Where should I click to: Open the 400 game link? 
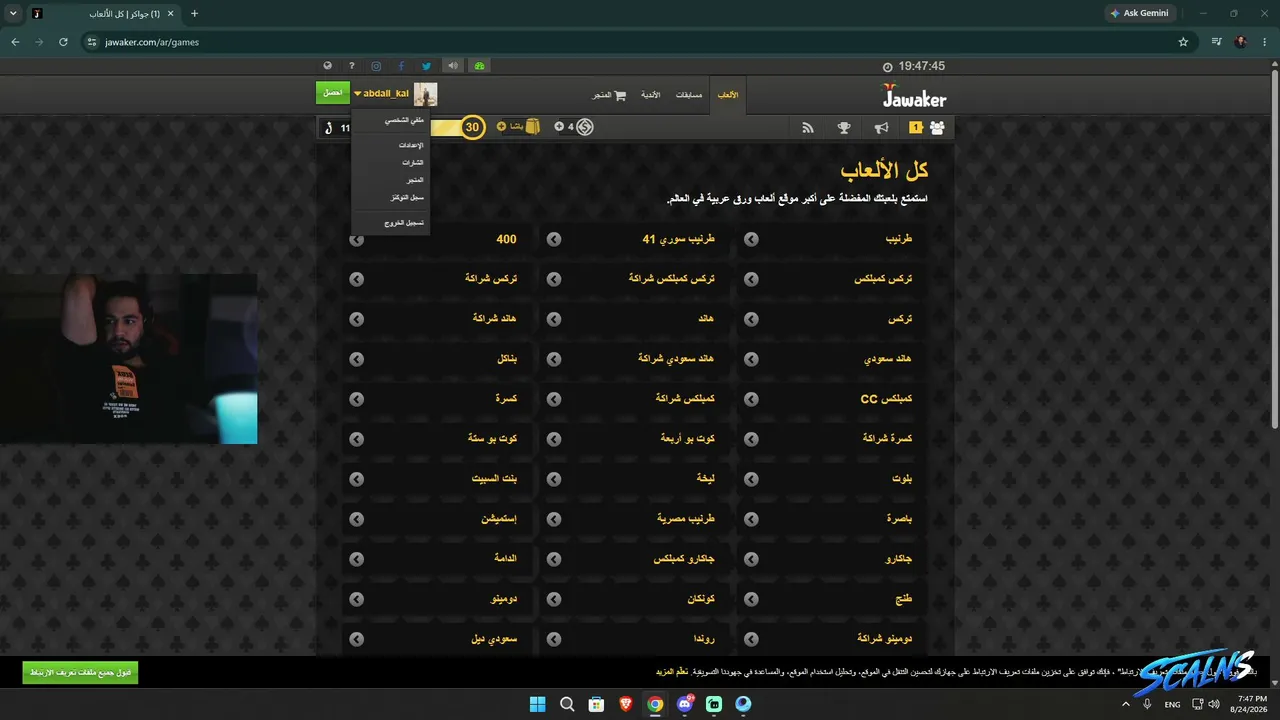coord(506,240)
